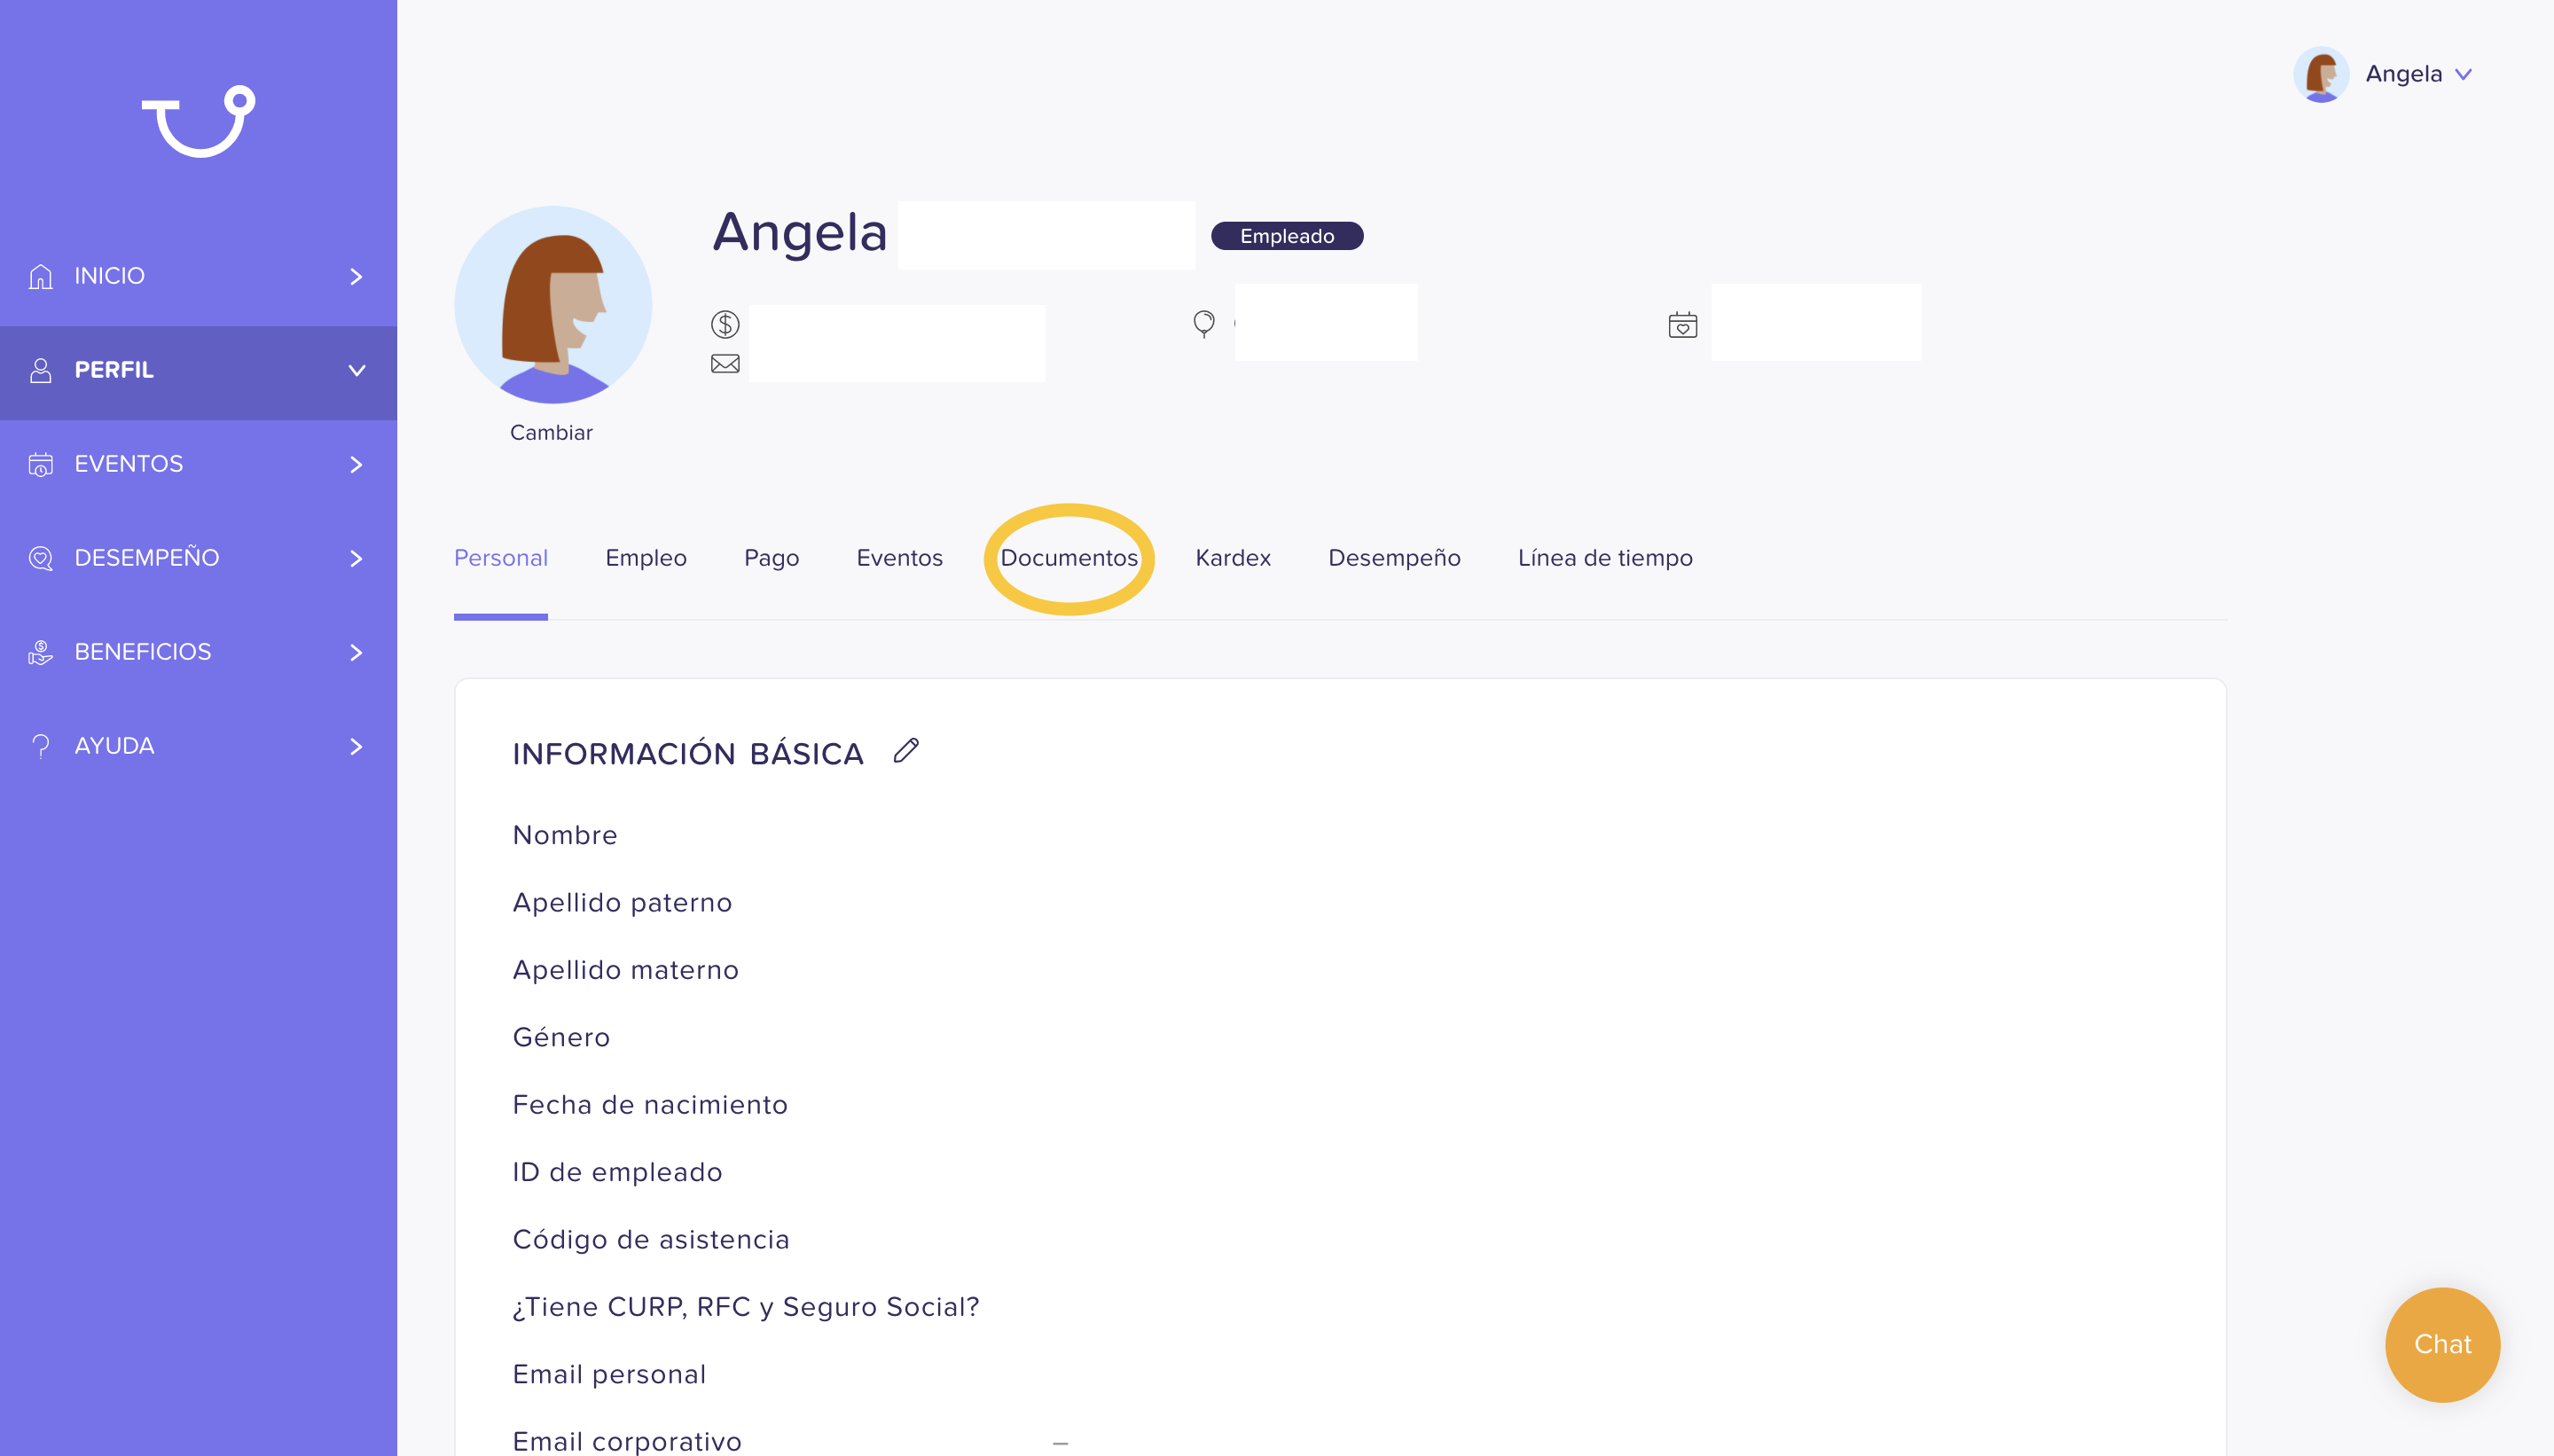Expand the EVENTOS menu chevron
The image size is (2554, 1456).
(x=356, y=464)
